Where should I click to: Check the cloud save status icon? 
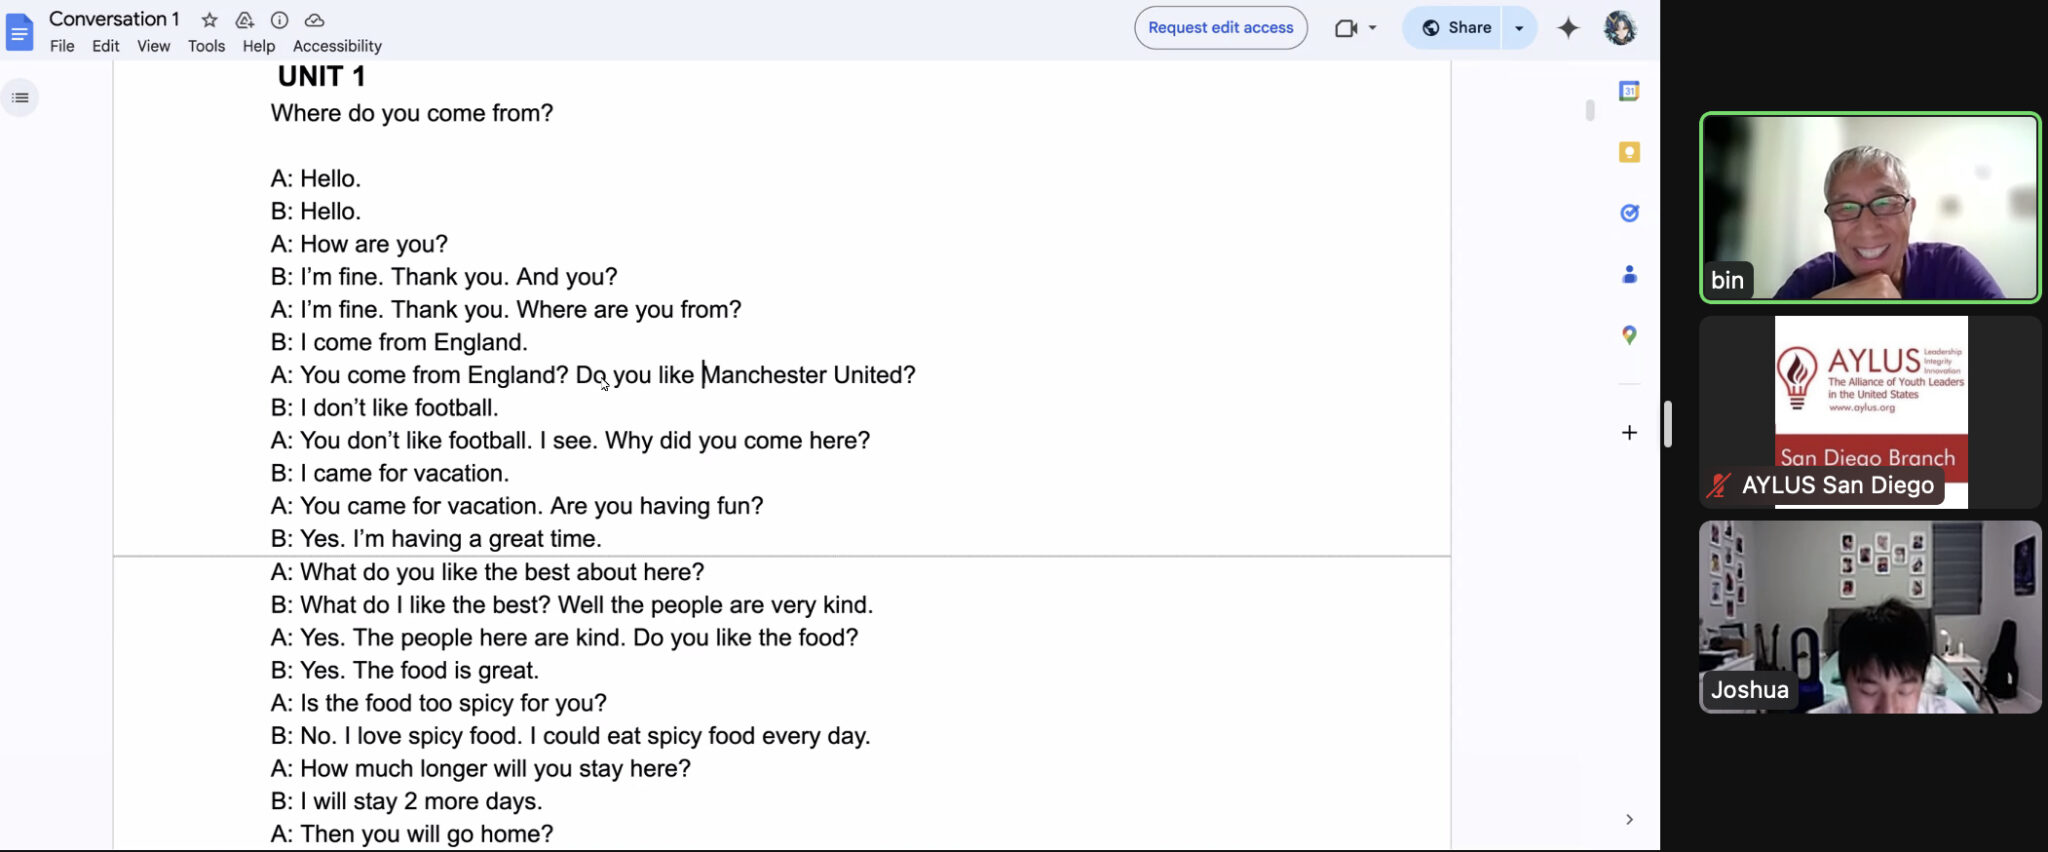(x=314, y=20)
